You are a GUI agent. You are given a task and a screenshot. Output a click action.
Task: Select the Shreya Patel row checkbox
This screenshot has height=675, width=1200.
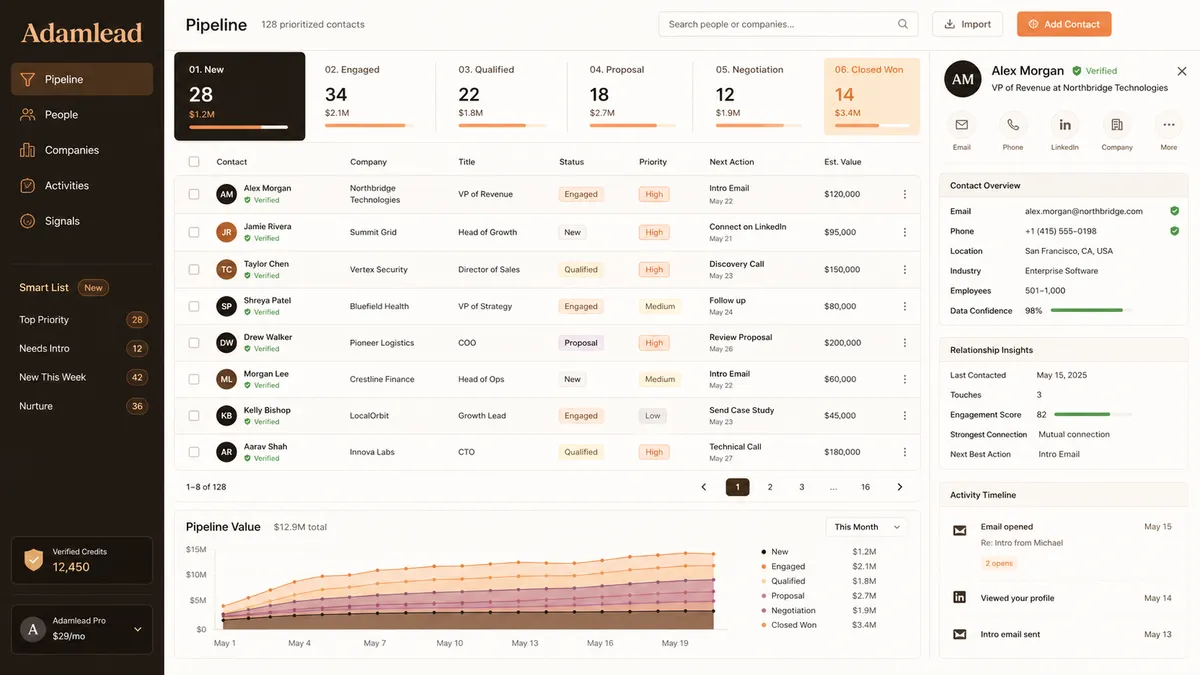194,306
